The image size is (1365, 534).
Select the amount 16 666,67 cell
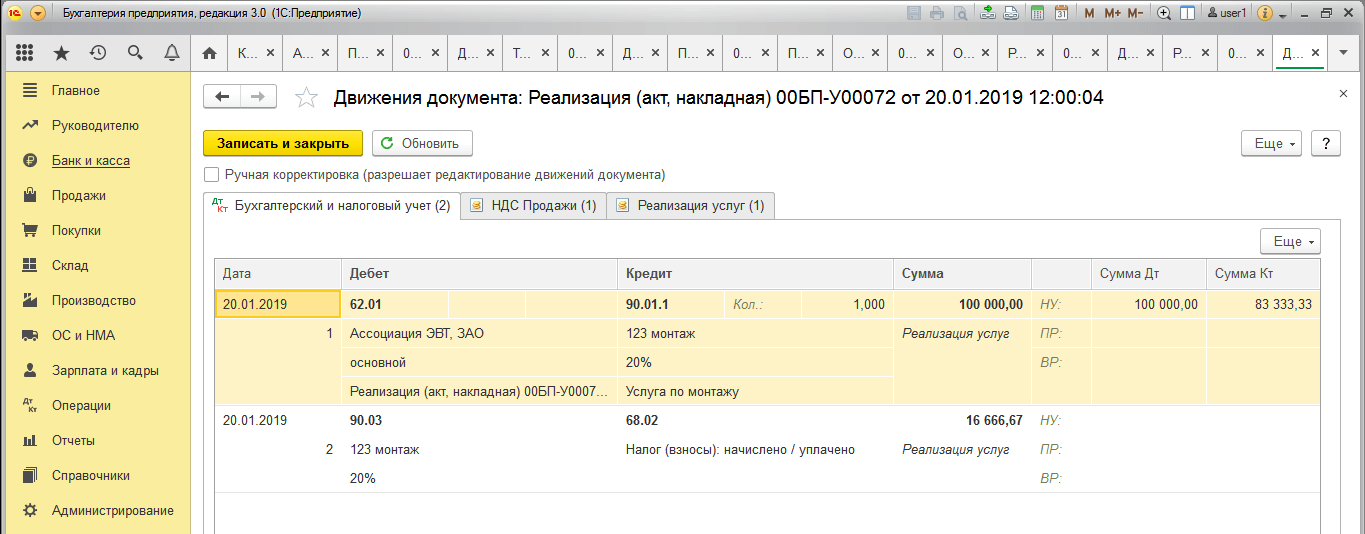962,421
